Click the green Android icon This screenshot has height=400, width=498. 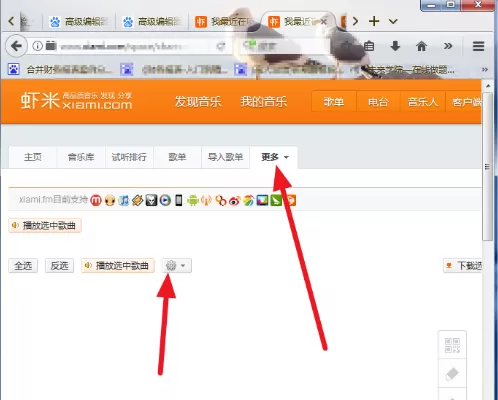coord(193,200)
